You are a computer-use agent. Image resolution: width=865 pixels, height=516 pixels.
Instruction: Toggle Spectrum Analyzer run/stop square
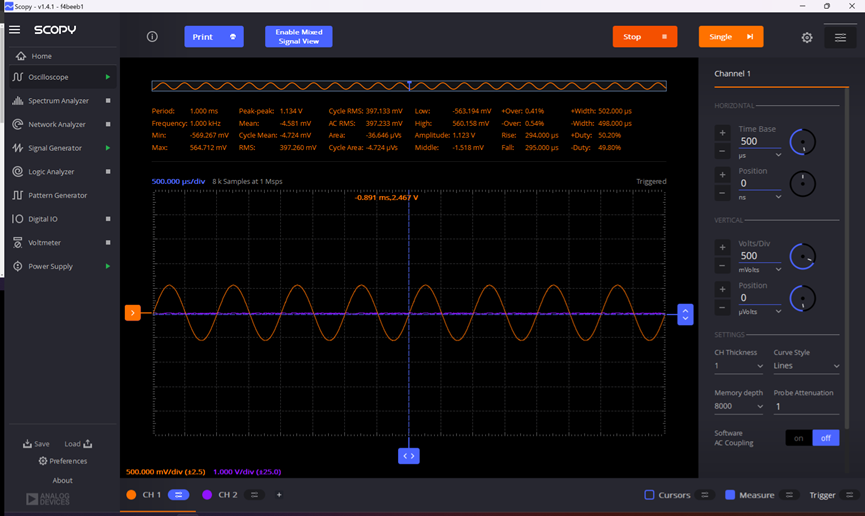108,100
